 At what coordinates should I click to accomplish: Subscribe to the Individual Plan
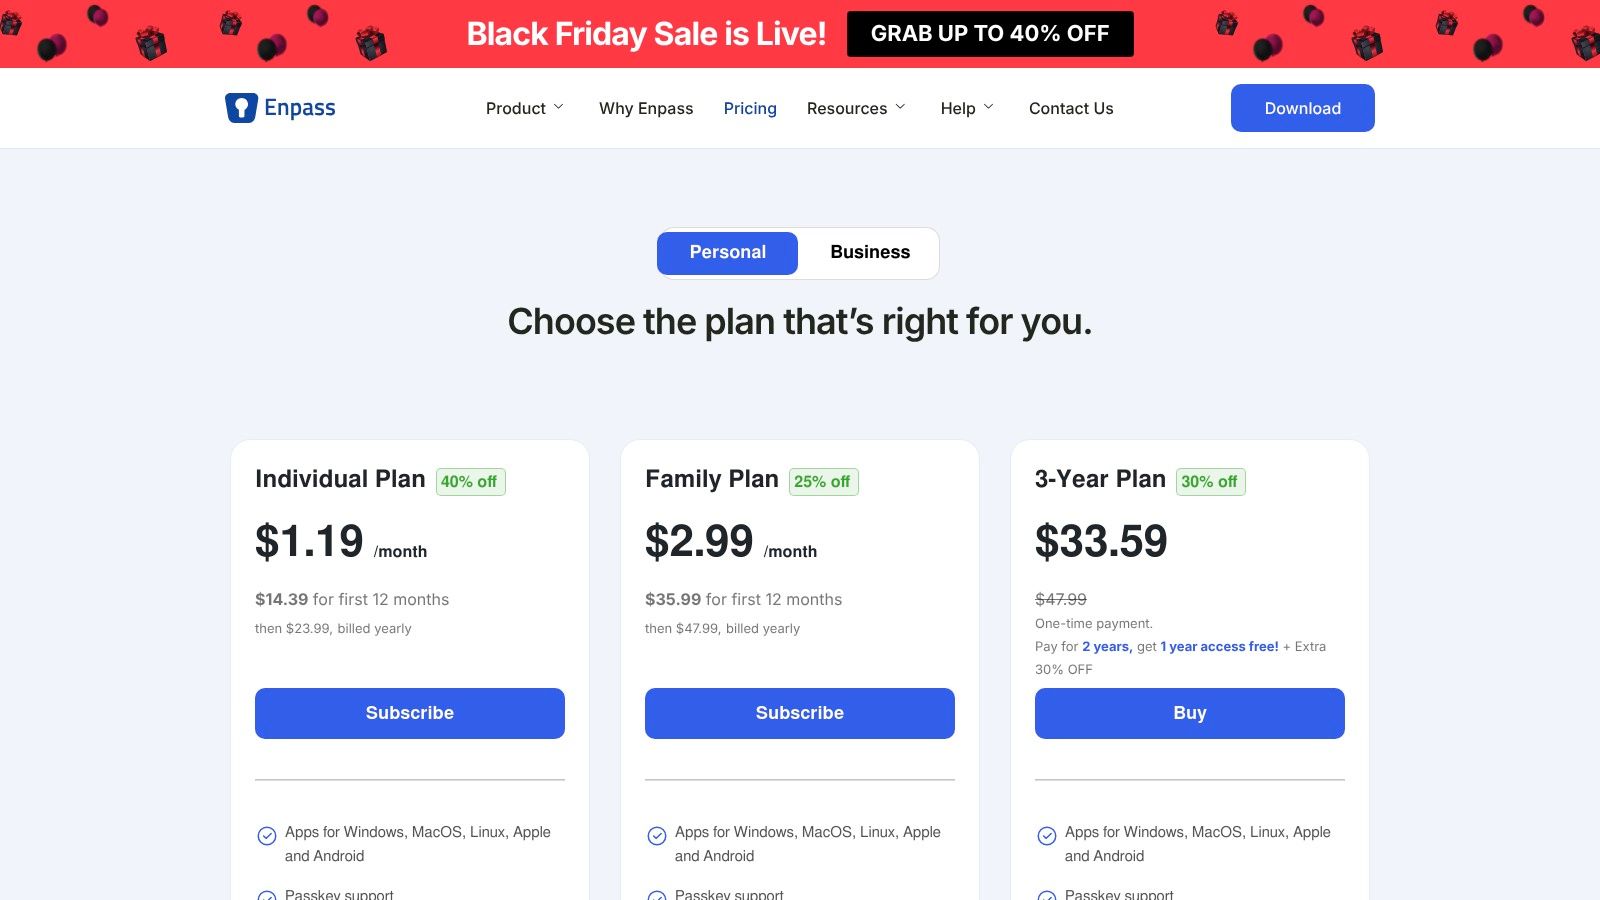[410, 713]
